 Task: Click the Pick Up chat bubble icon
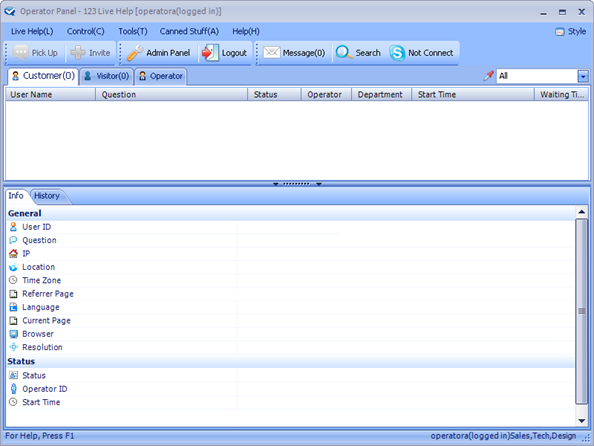[21, 52]
